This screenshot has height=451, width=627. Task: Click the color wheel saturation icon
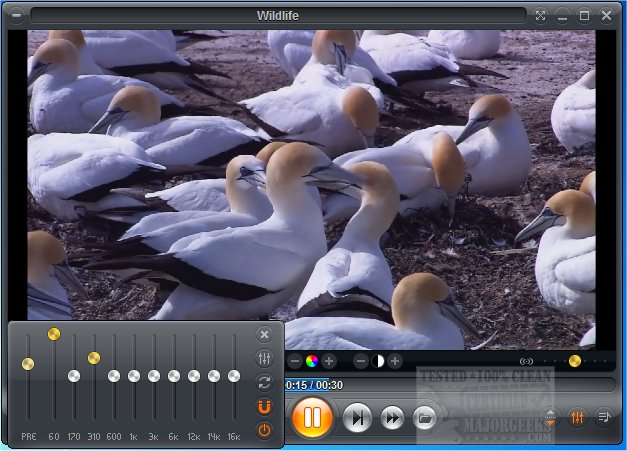[312, 361]
